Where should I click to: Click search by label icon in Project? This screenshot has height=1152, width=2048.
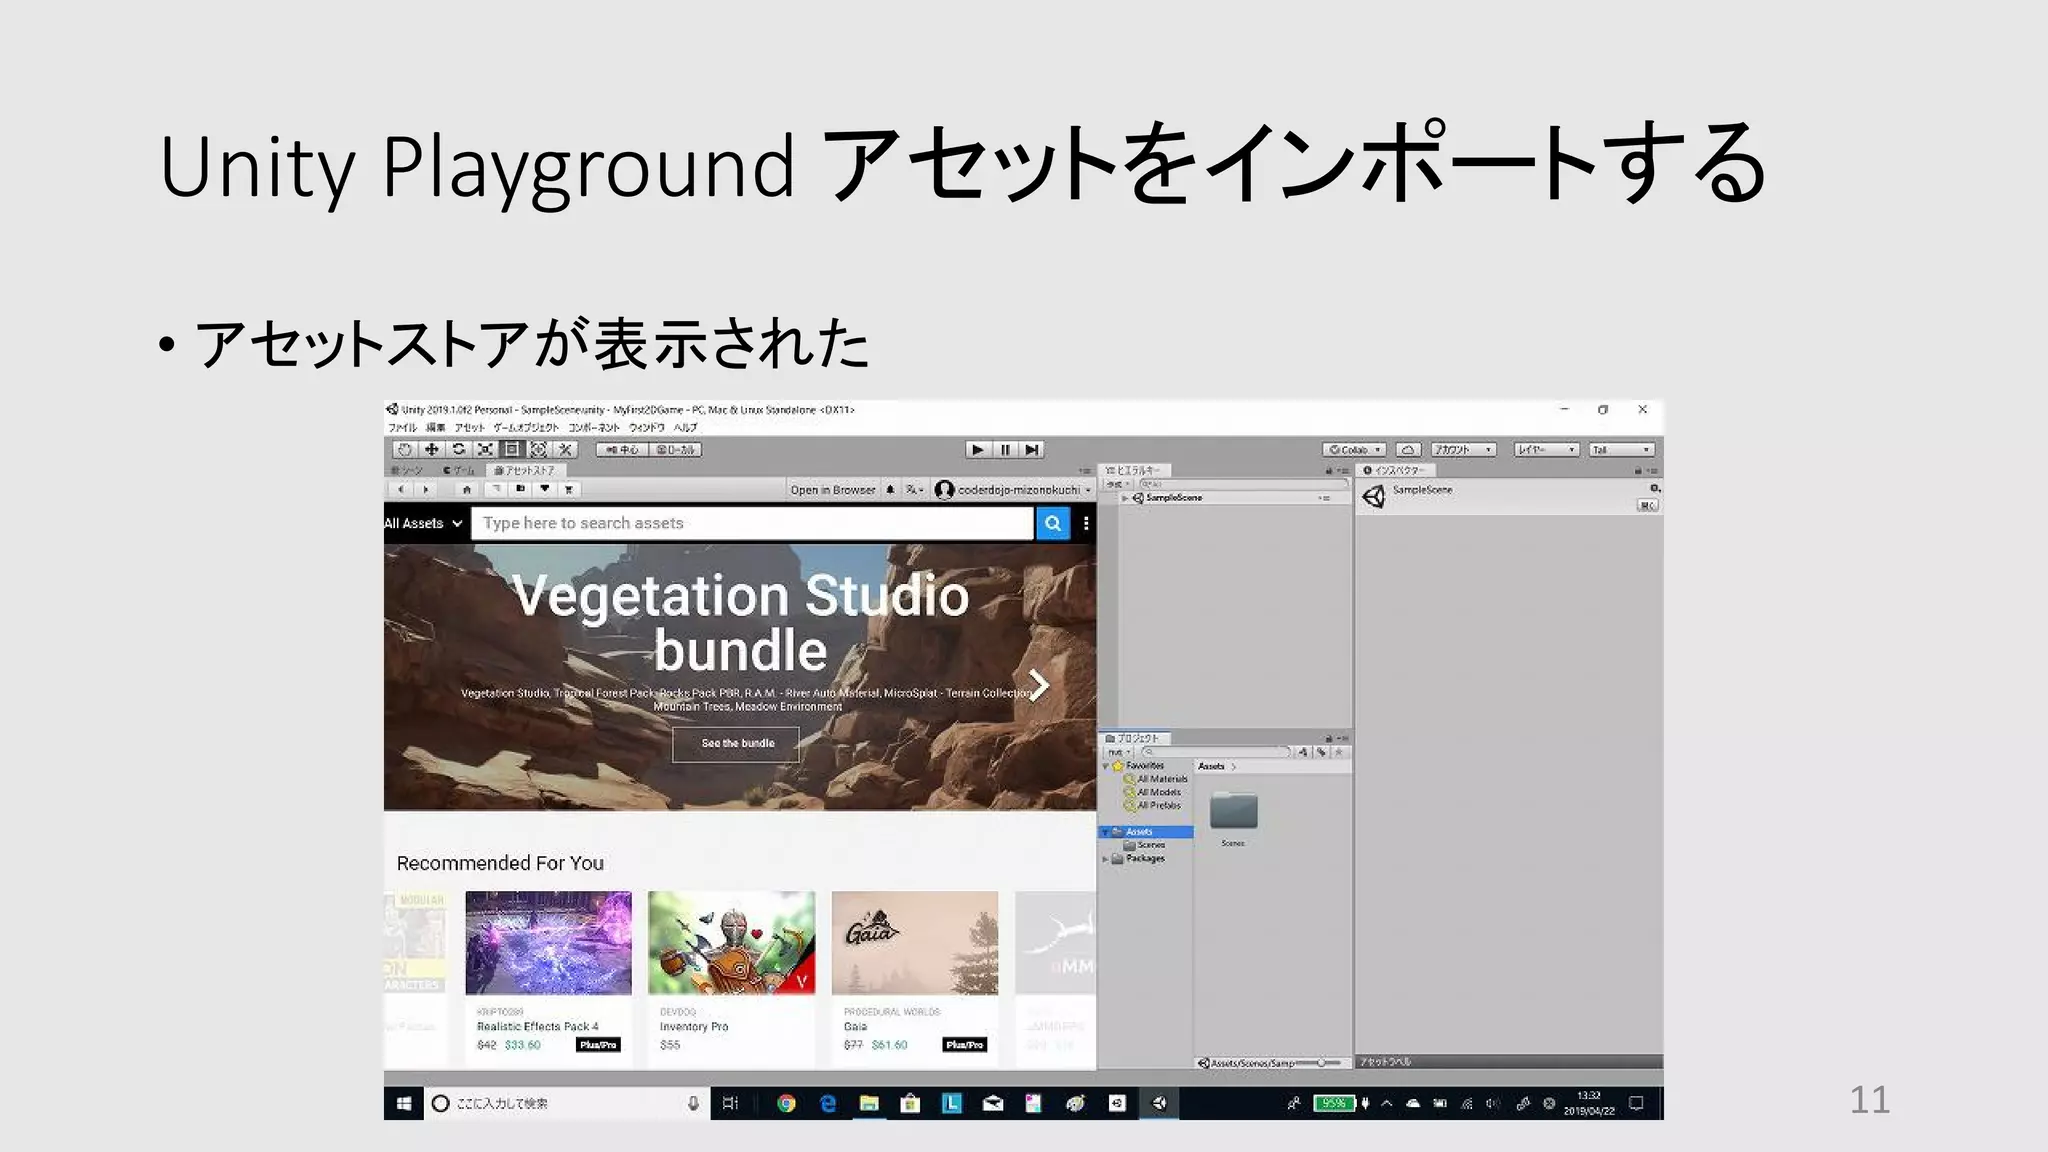(x=1321, y=752)
